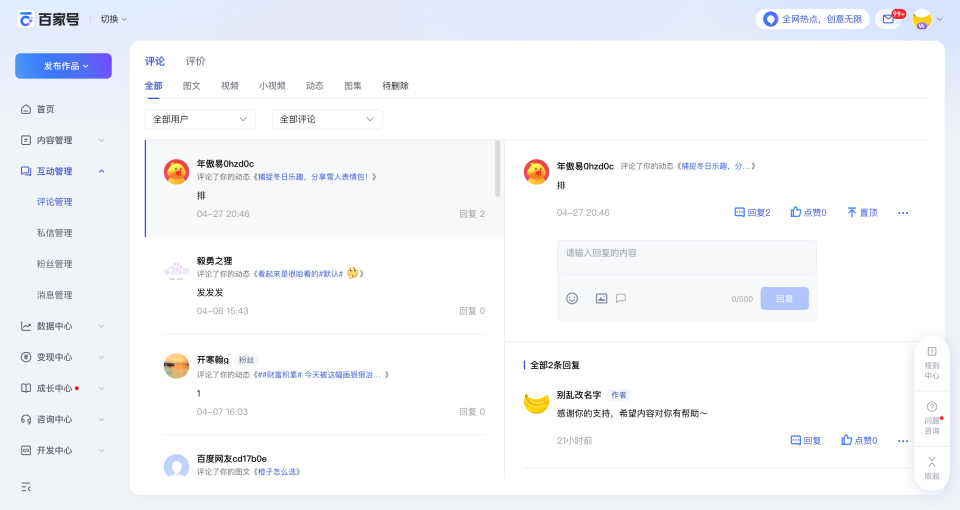Click the insert image icon
The image size is (960, 510).
[x=601, y=298]
